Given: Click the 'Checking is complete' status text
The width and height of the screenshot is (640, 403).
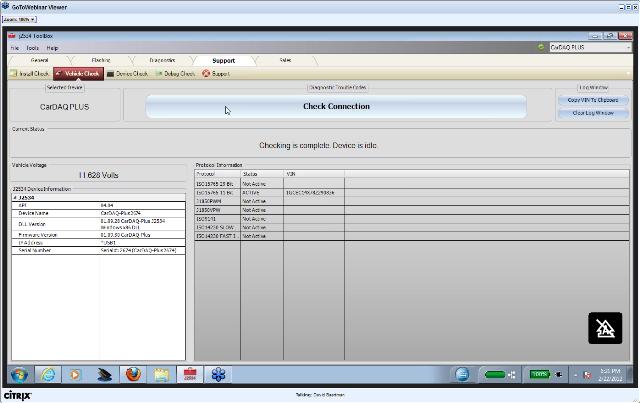Looking at the screenshot, I should (x=318, y=145).
